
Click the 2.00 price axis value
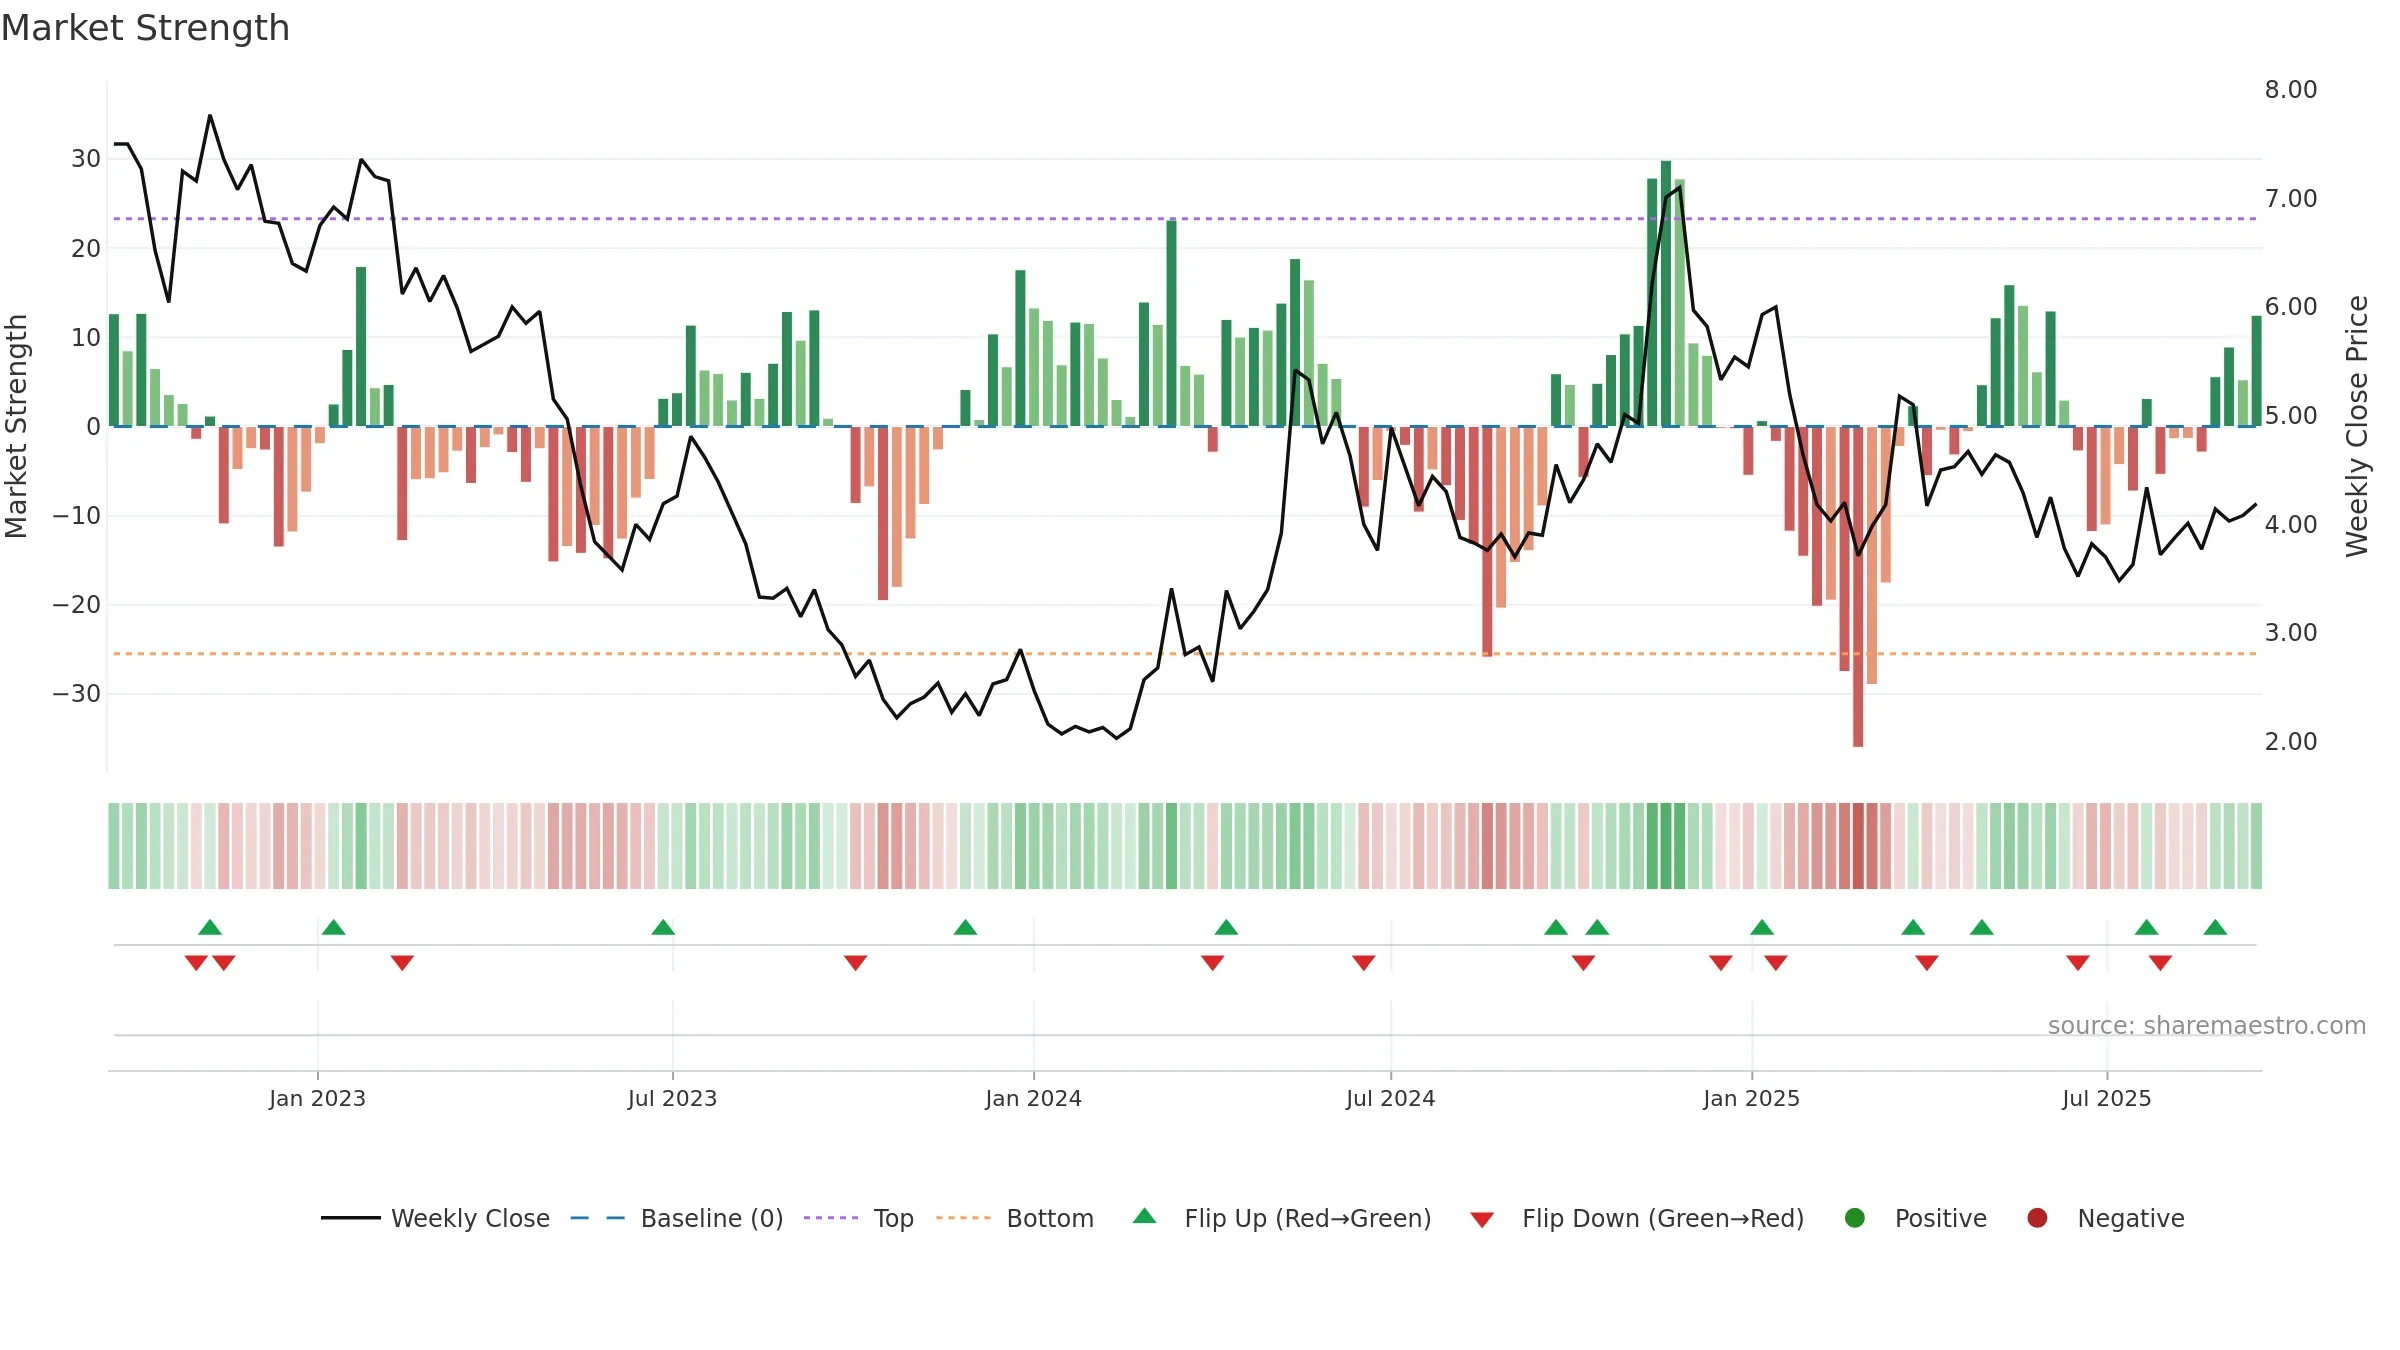click(x=2291, y=741)
